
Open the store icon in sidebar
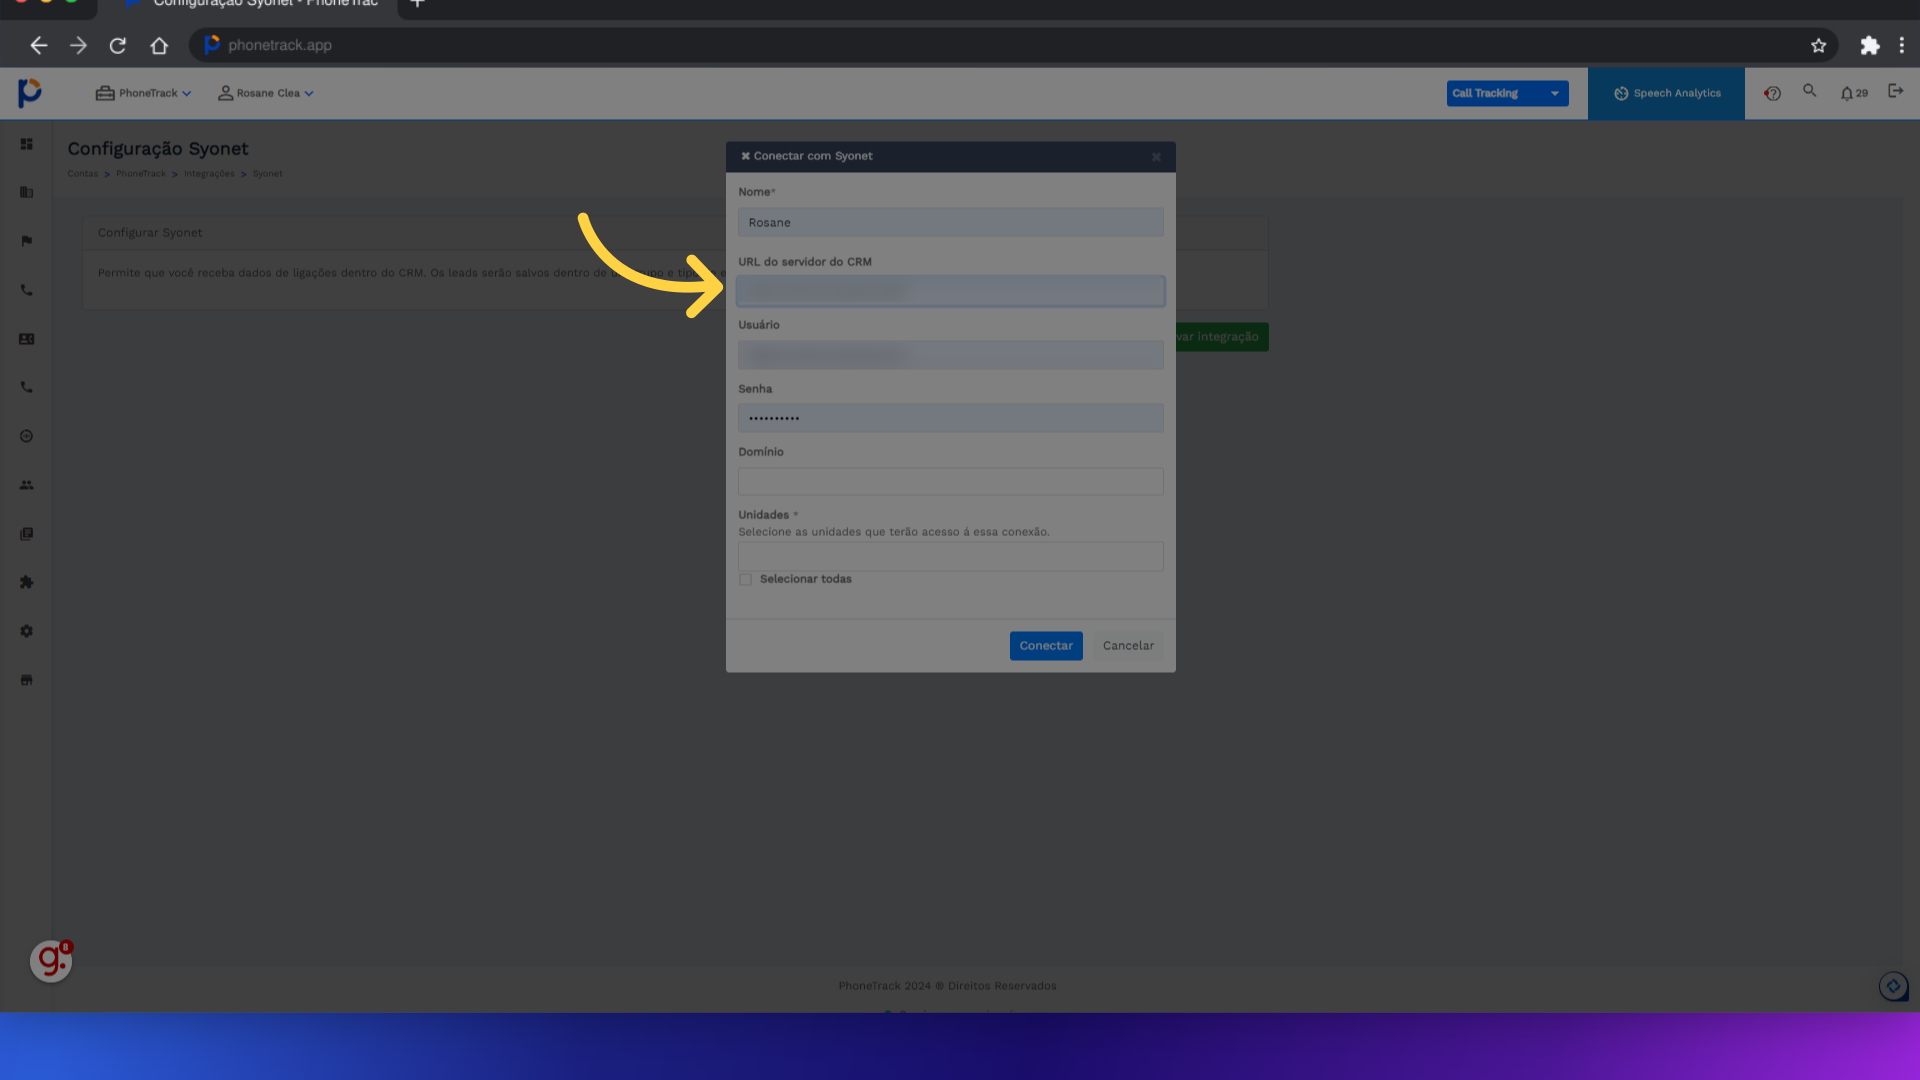pos(27,680)
